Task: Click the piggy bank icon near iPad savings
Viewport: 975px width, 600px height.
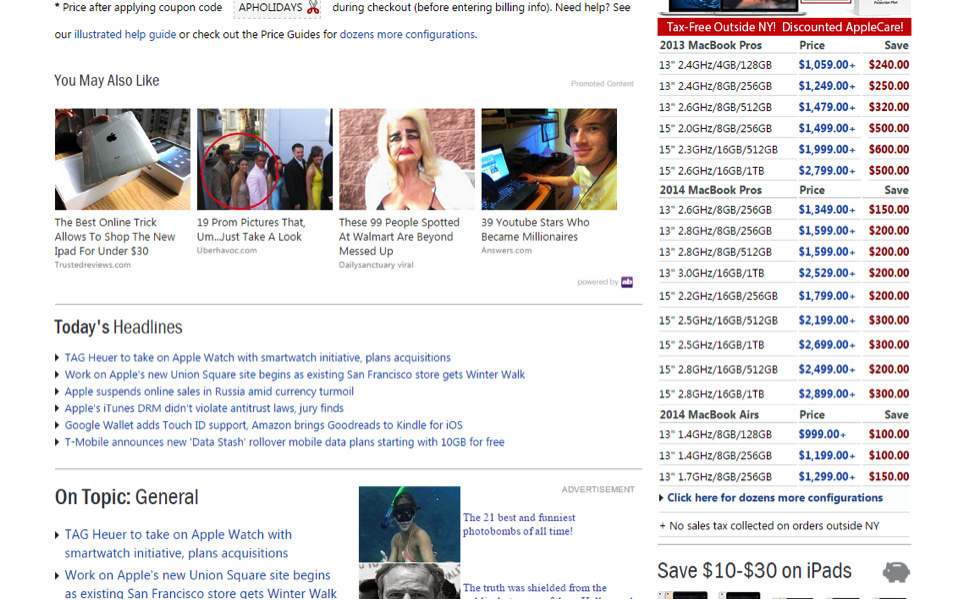Action: (896, 572)
